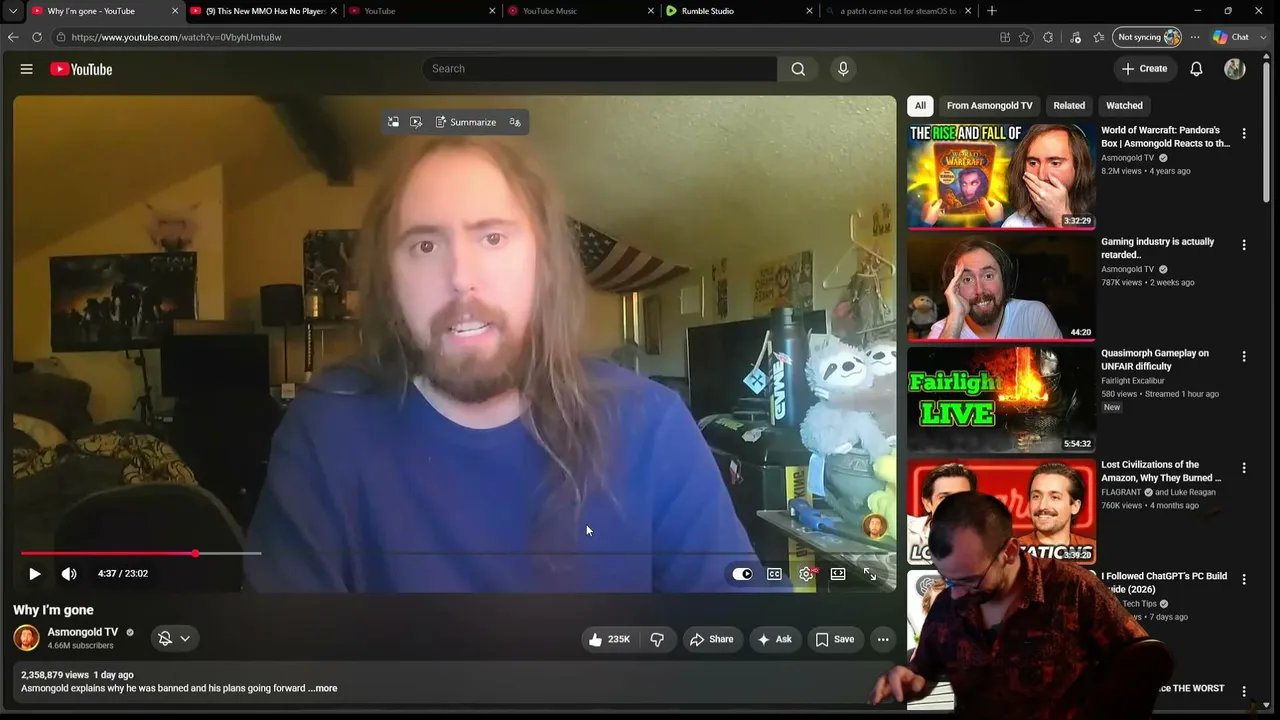Screen dimensions: 1280x720
Task: Open the account avatar menu
Action: 1235,69
